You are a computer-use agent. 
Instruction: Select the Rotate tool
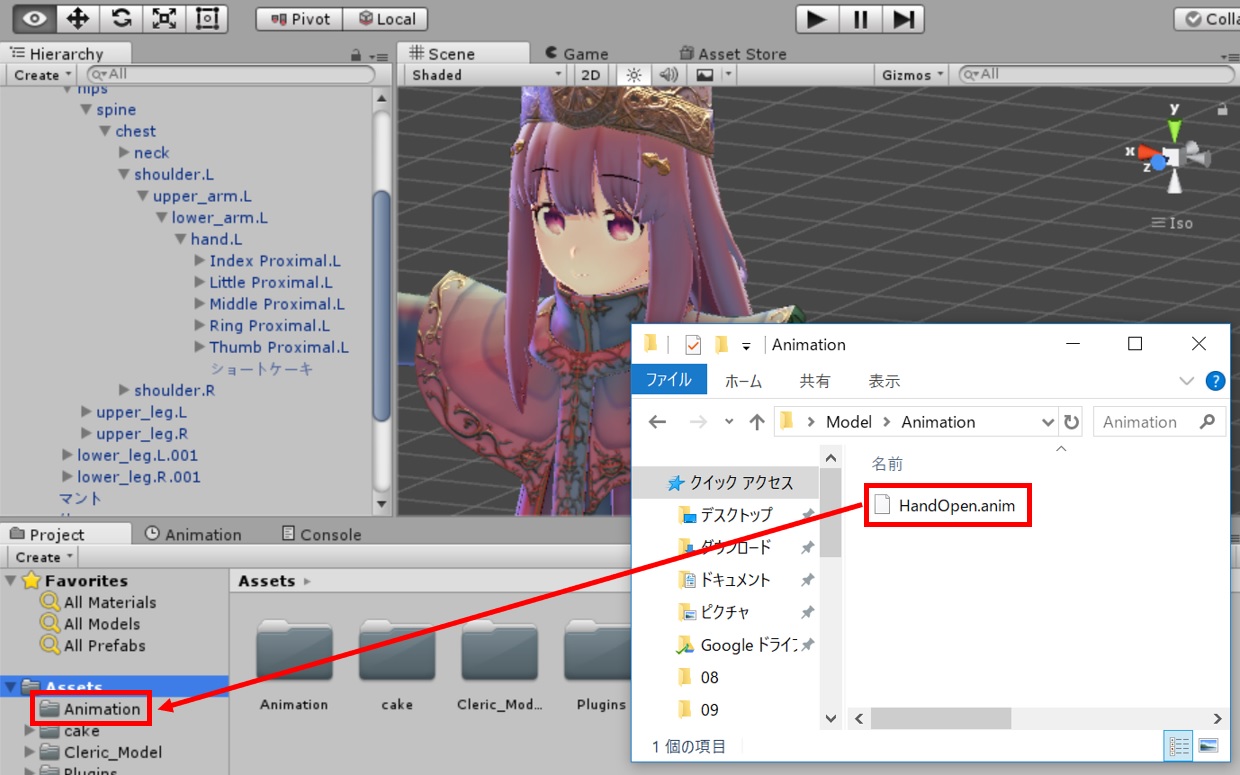pos(121,18)
